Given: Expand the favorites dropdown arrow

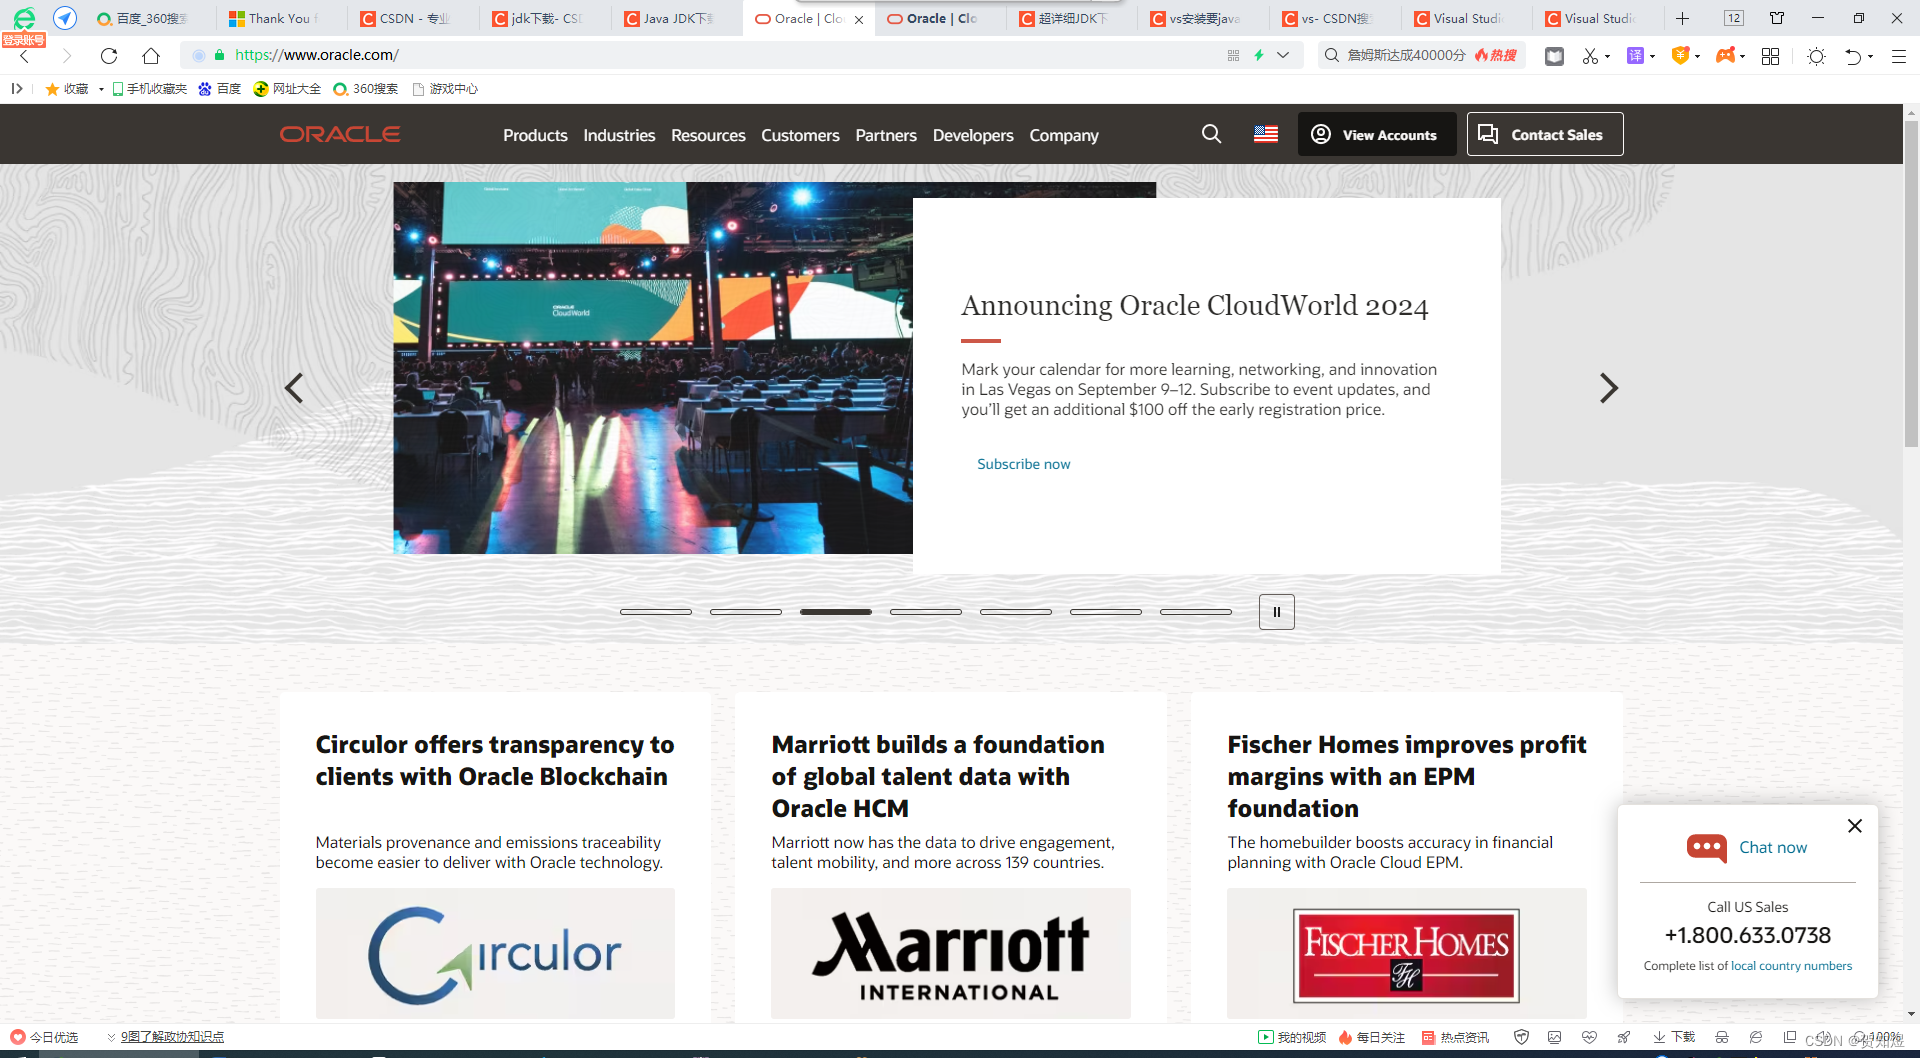Looking at the screenshot, I should [x=101, y=89].
